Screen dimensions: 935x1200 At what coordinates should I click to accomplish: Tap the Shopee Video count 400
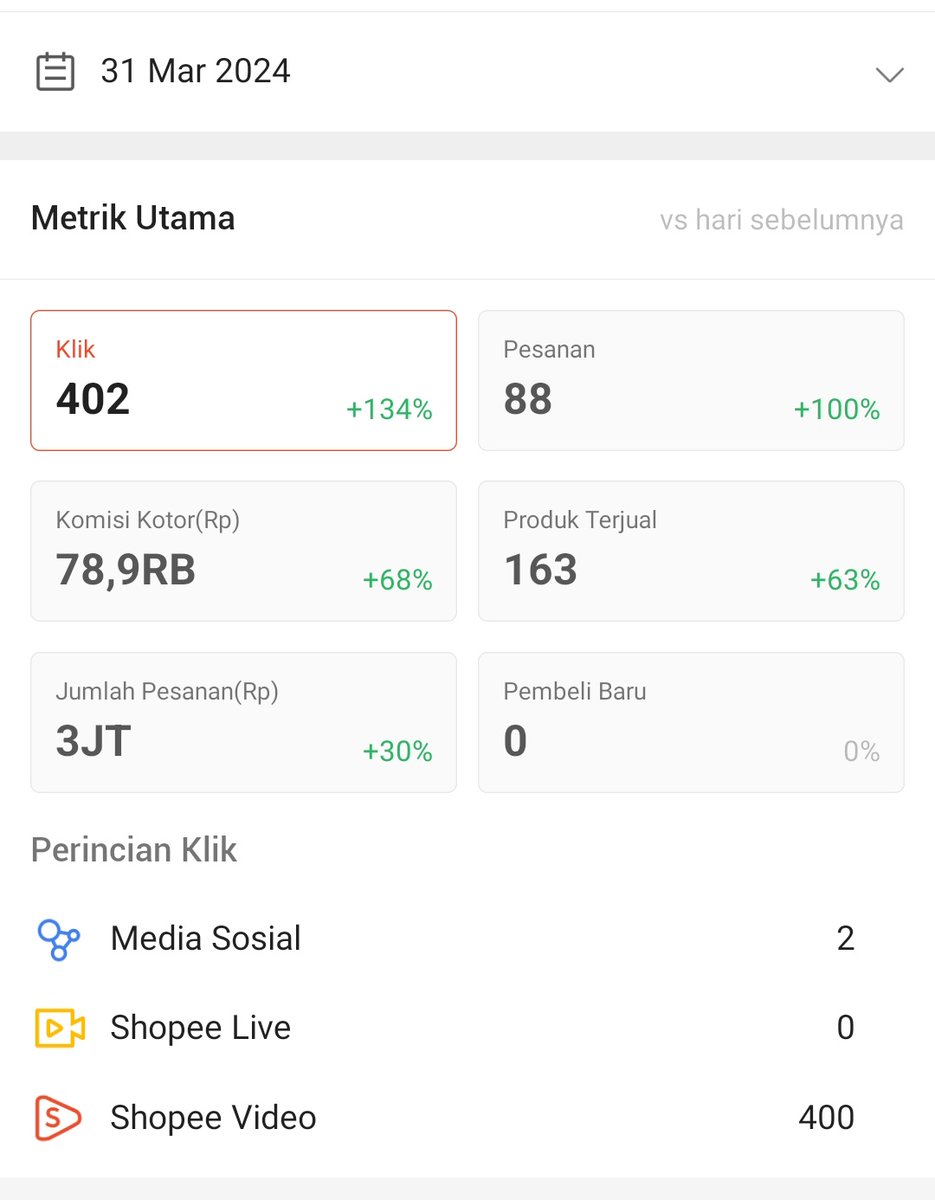[826, 1118]
